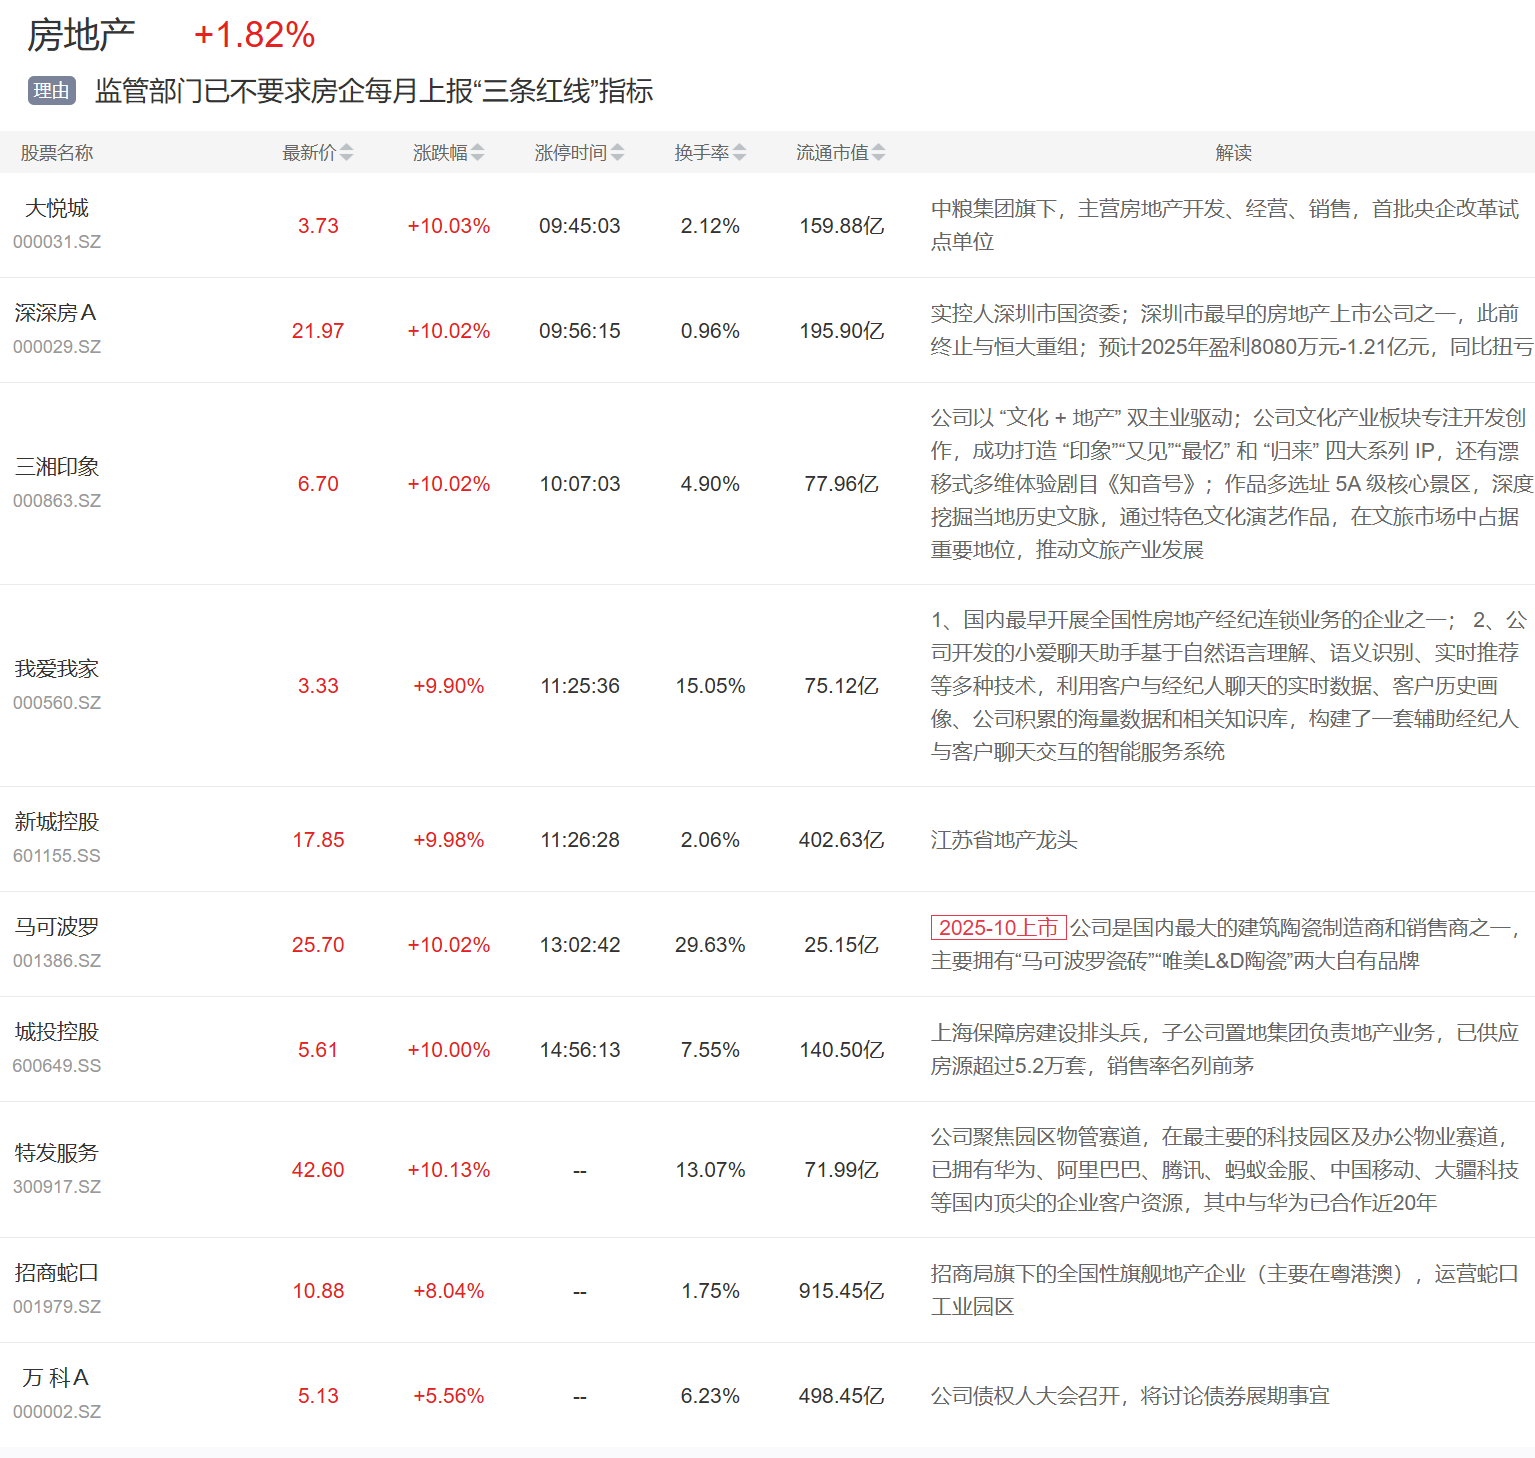
Task: Click the sort icon next to 流通市值
Action: coord(879,153)
